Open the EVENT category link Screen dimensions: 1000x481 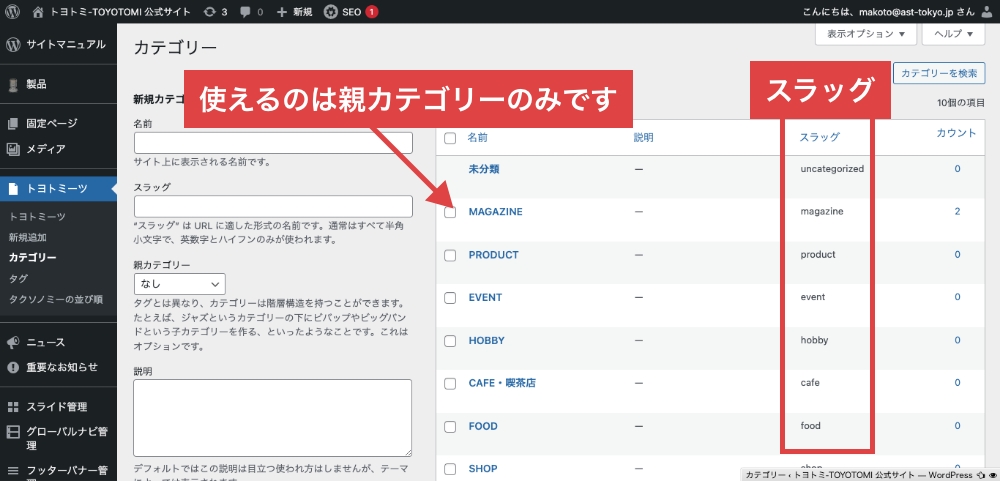485,297
